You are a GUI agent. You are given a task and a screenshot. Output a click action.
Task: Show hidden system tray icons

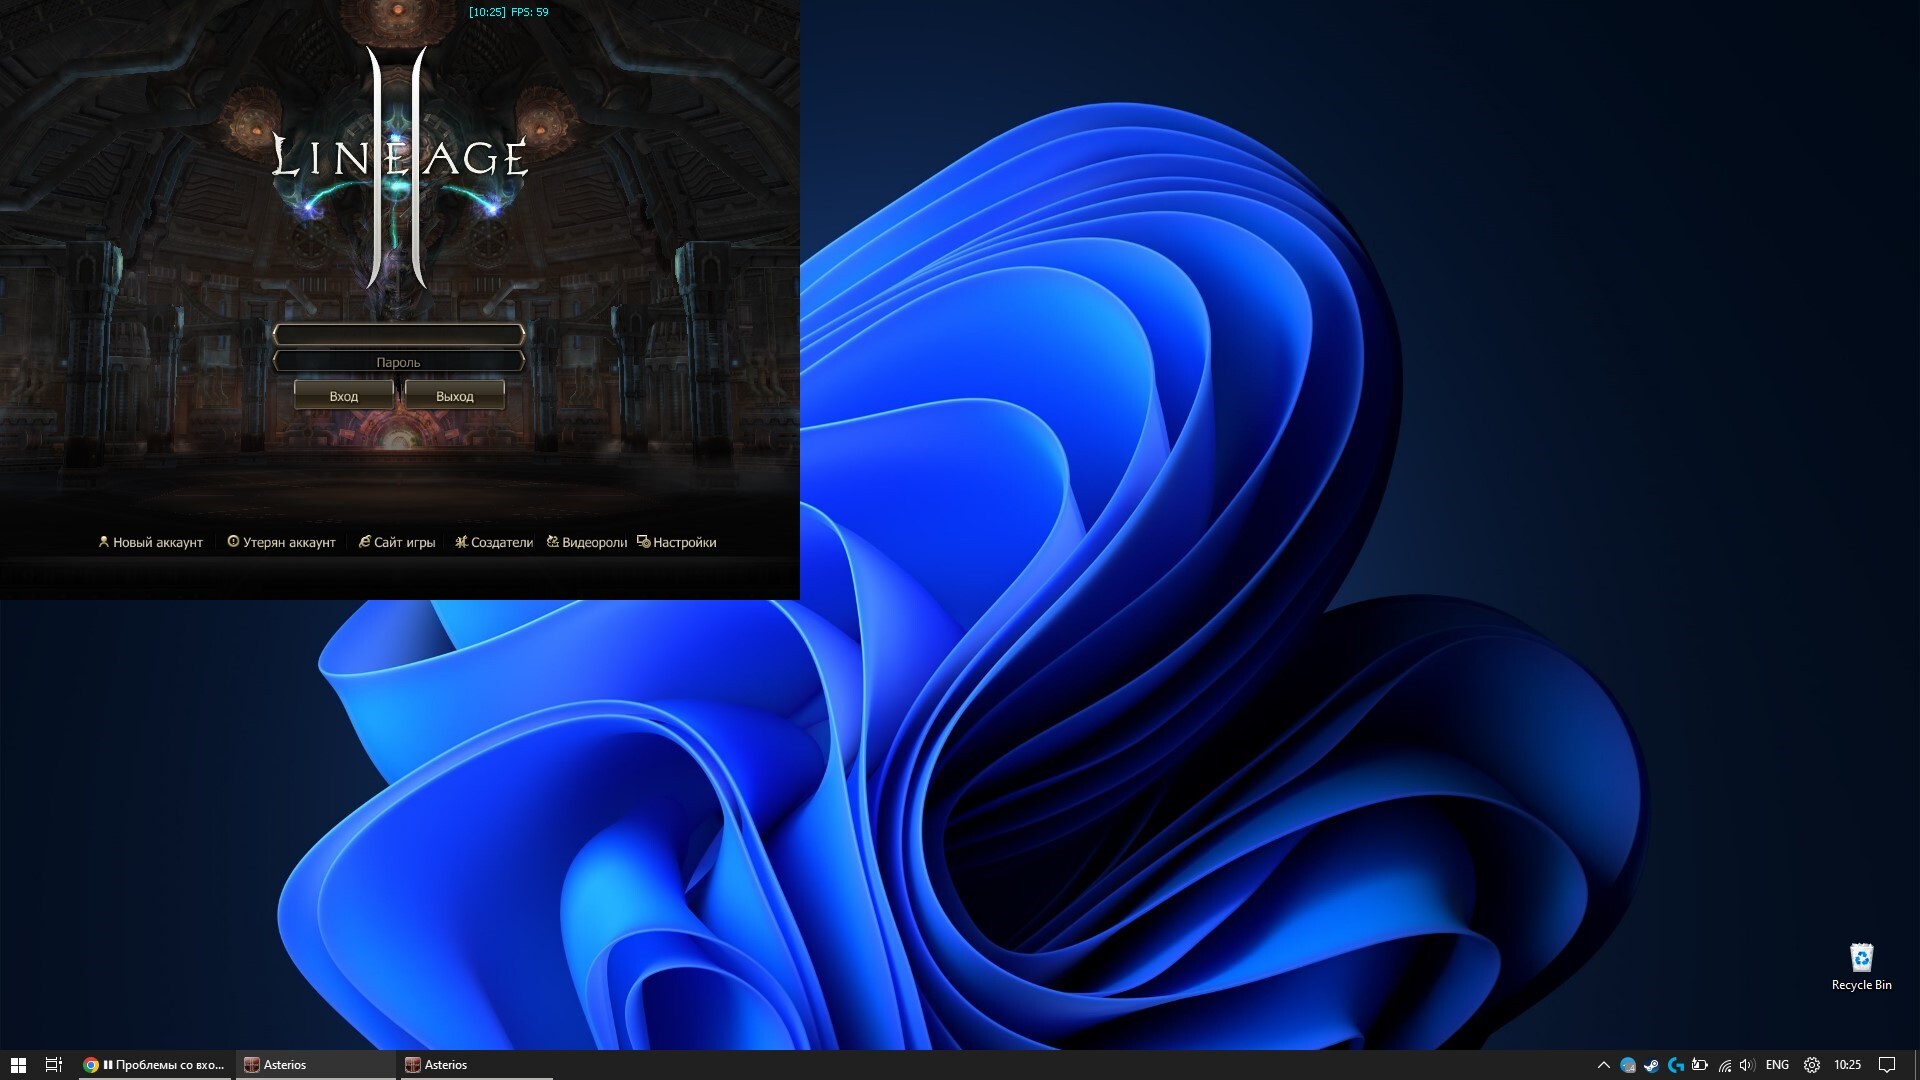(1603, 1065)
